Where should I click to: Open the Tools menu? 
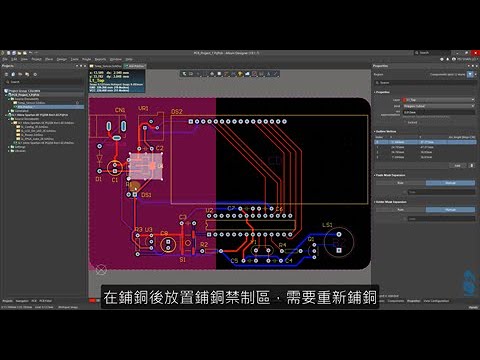(x=74, y=59)
